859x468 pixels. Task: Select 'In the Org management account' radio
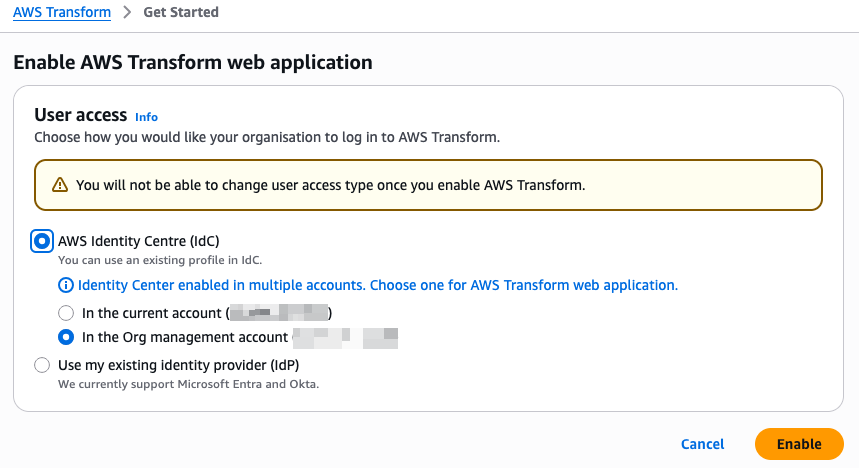click(x=66, y=337)
